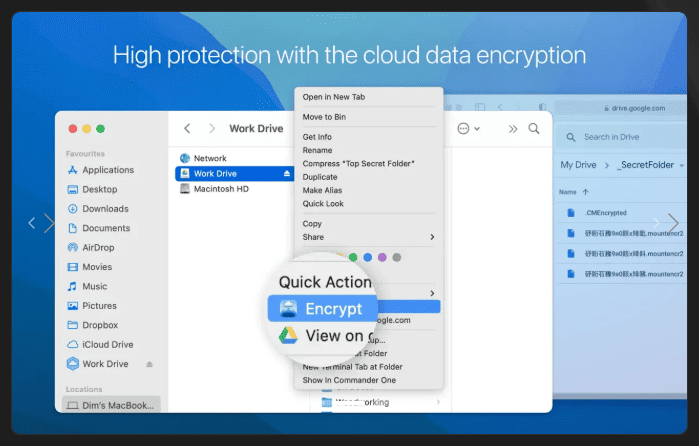Apply the grey colour tag
The width and height of the screenshot is (699, 446).
tap(397, 257)
